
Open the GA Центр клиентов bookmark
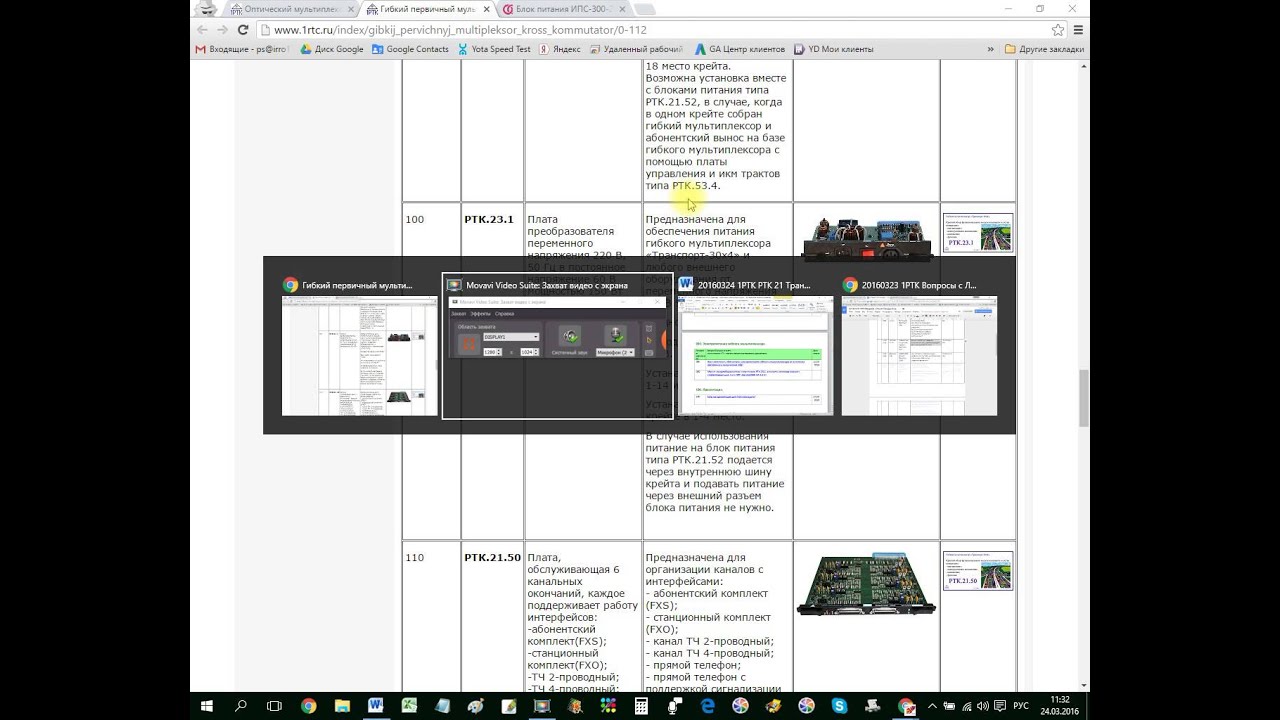(x=741, y=49)
